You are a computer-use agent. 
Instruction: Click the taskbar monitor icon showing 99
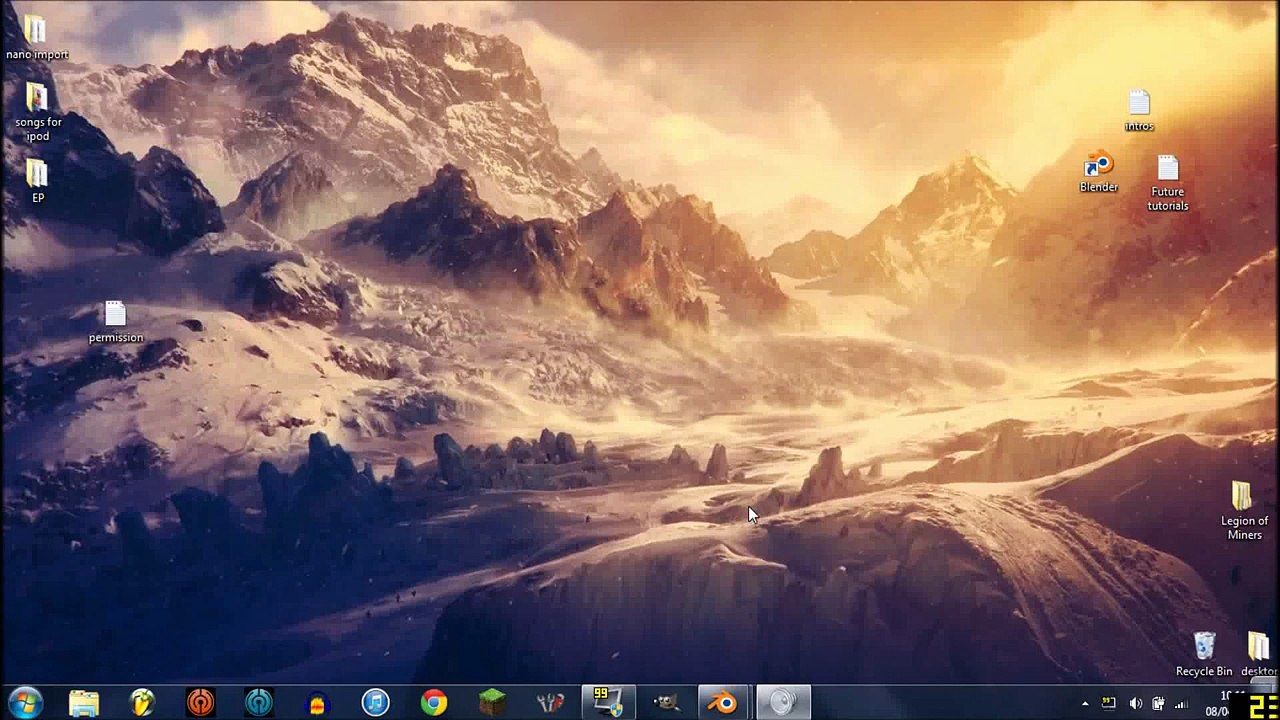click(x=608, y=702)
